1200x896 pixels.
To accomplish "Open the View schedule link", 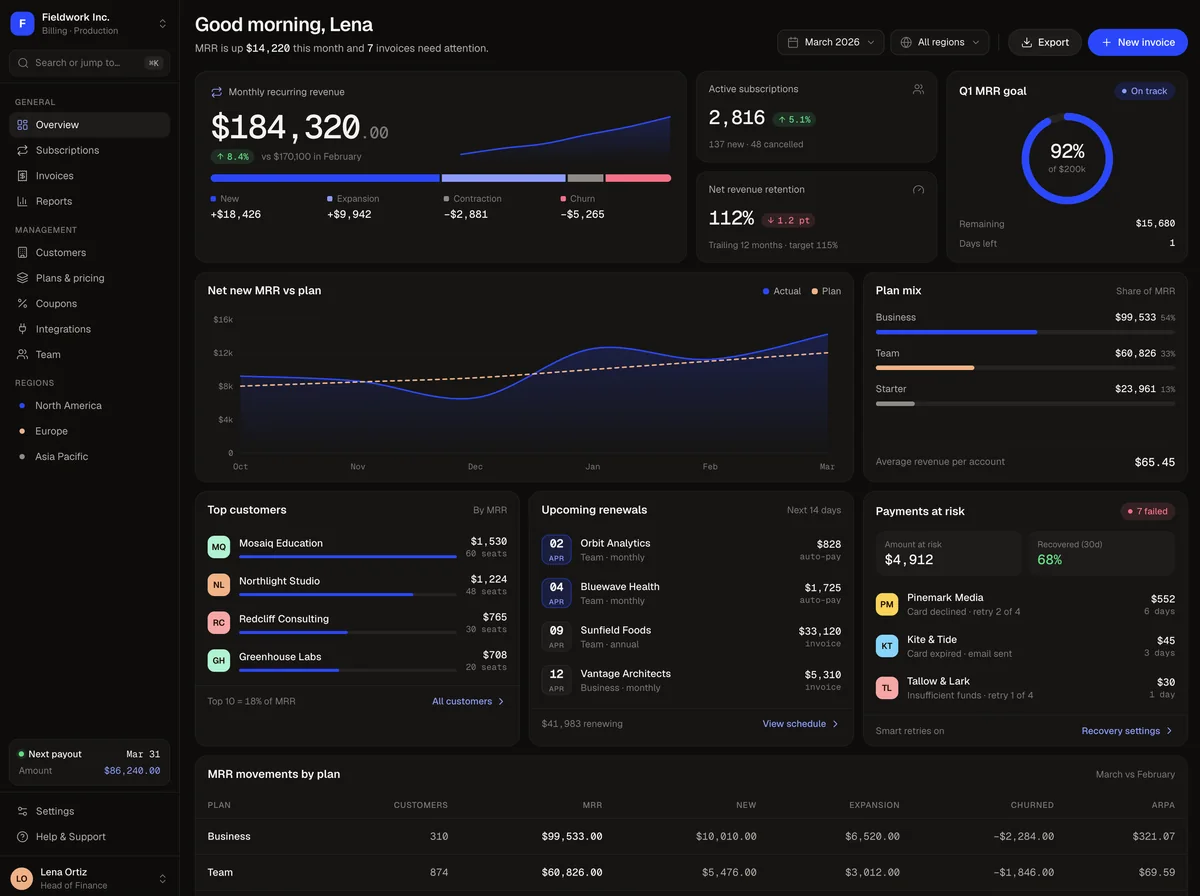I will [801, 724].
